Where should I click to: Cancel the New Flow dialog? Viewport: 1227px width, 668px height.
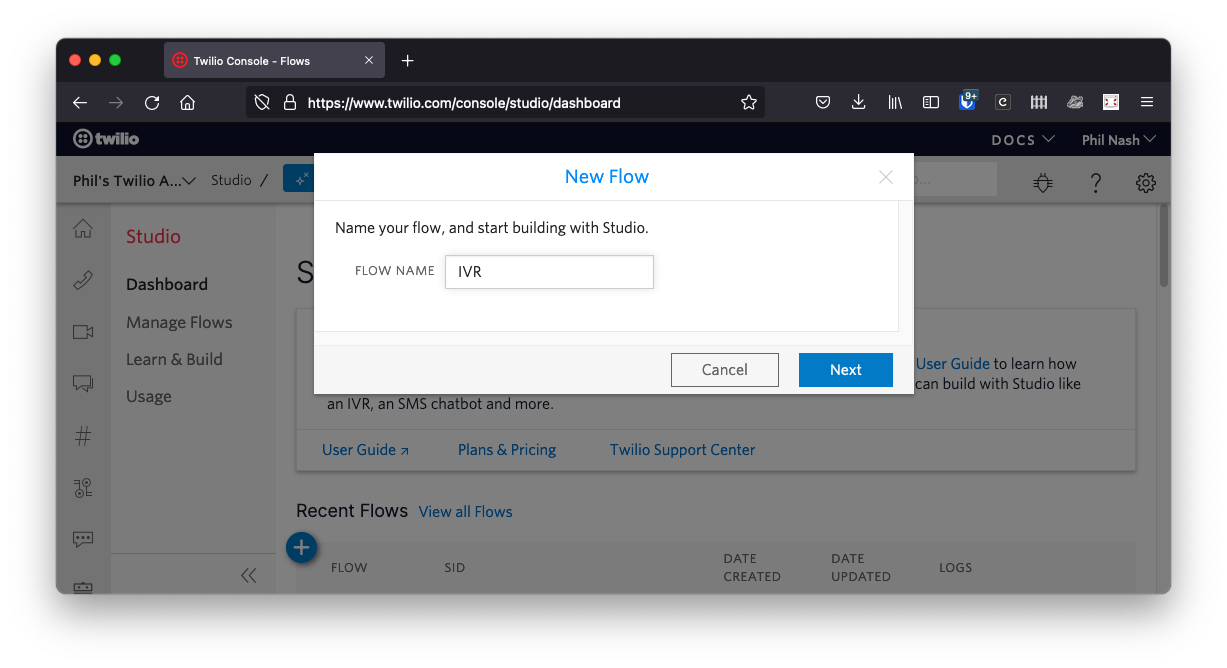(x=725, y=370)
